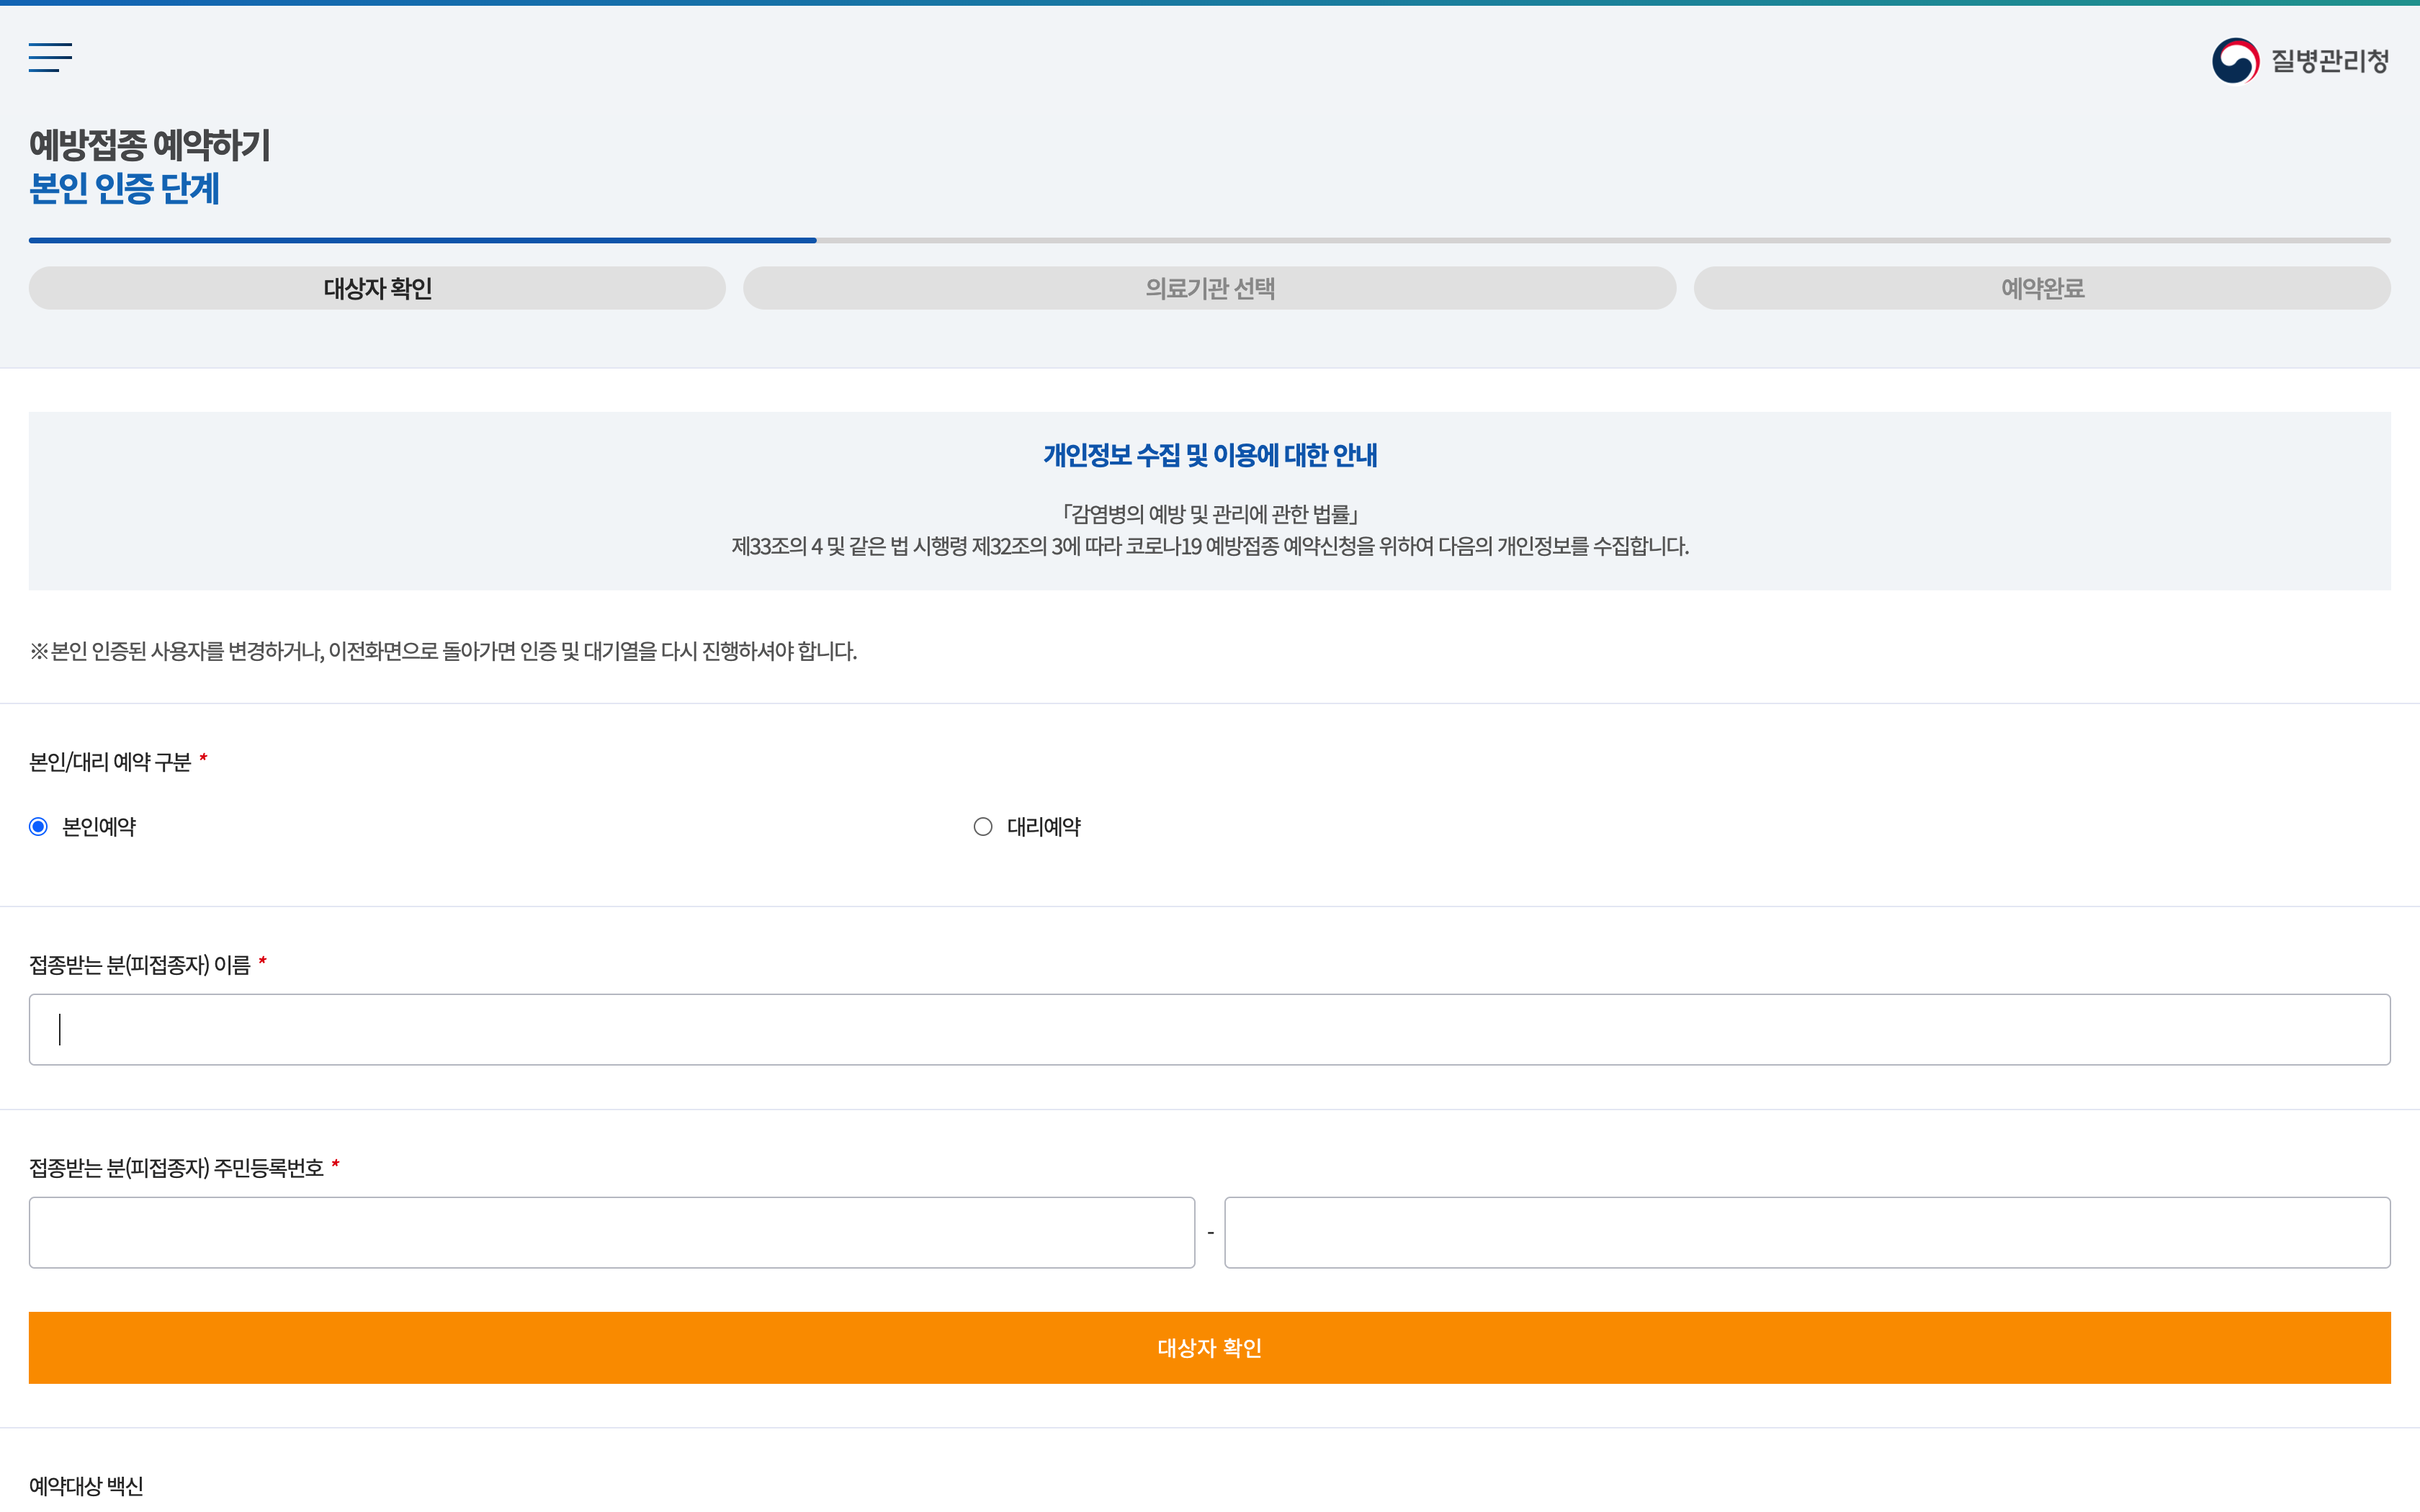Click the 「감염병의 예방 및 관리에 관한 법률」 text
The image size is (2420, 1512).
[1210, 514]
